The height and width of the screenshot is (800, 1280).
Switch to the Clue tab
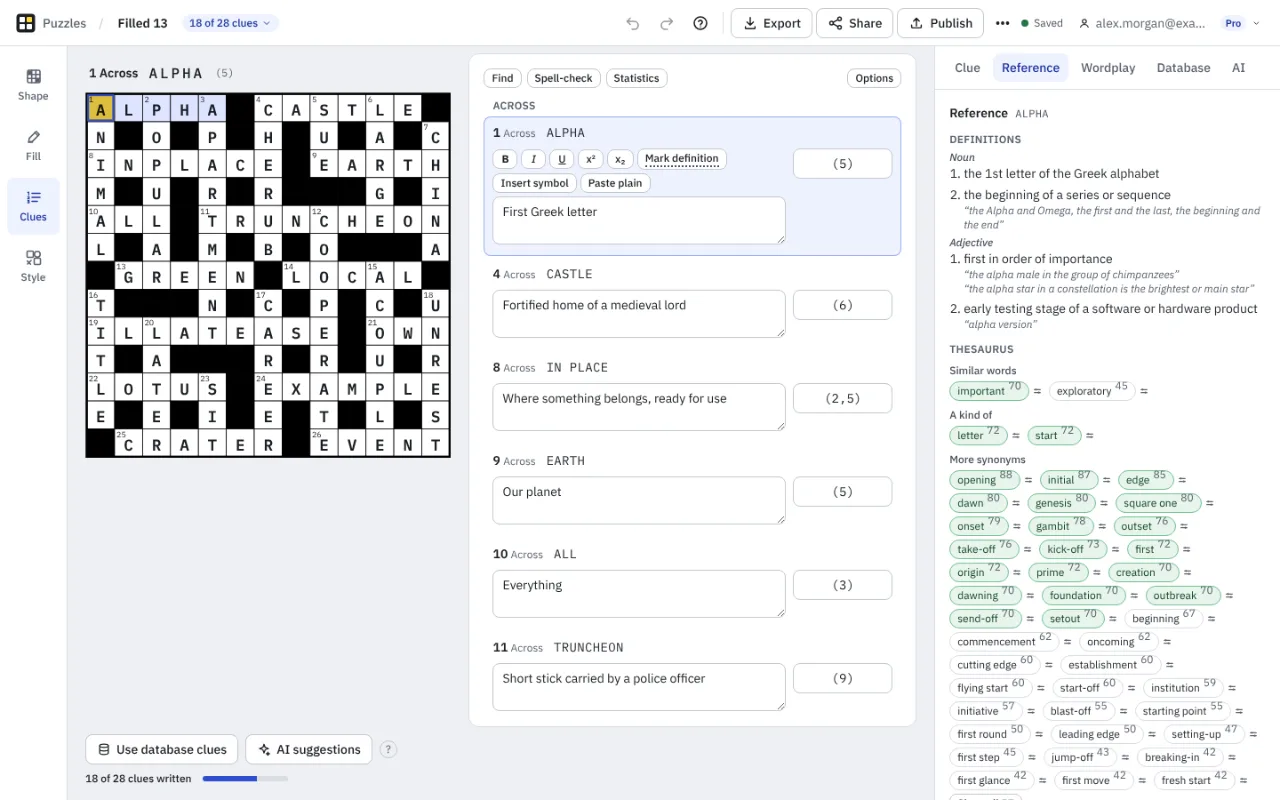[967, 68]
